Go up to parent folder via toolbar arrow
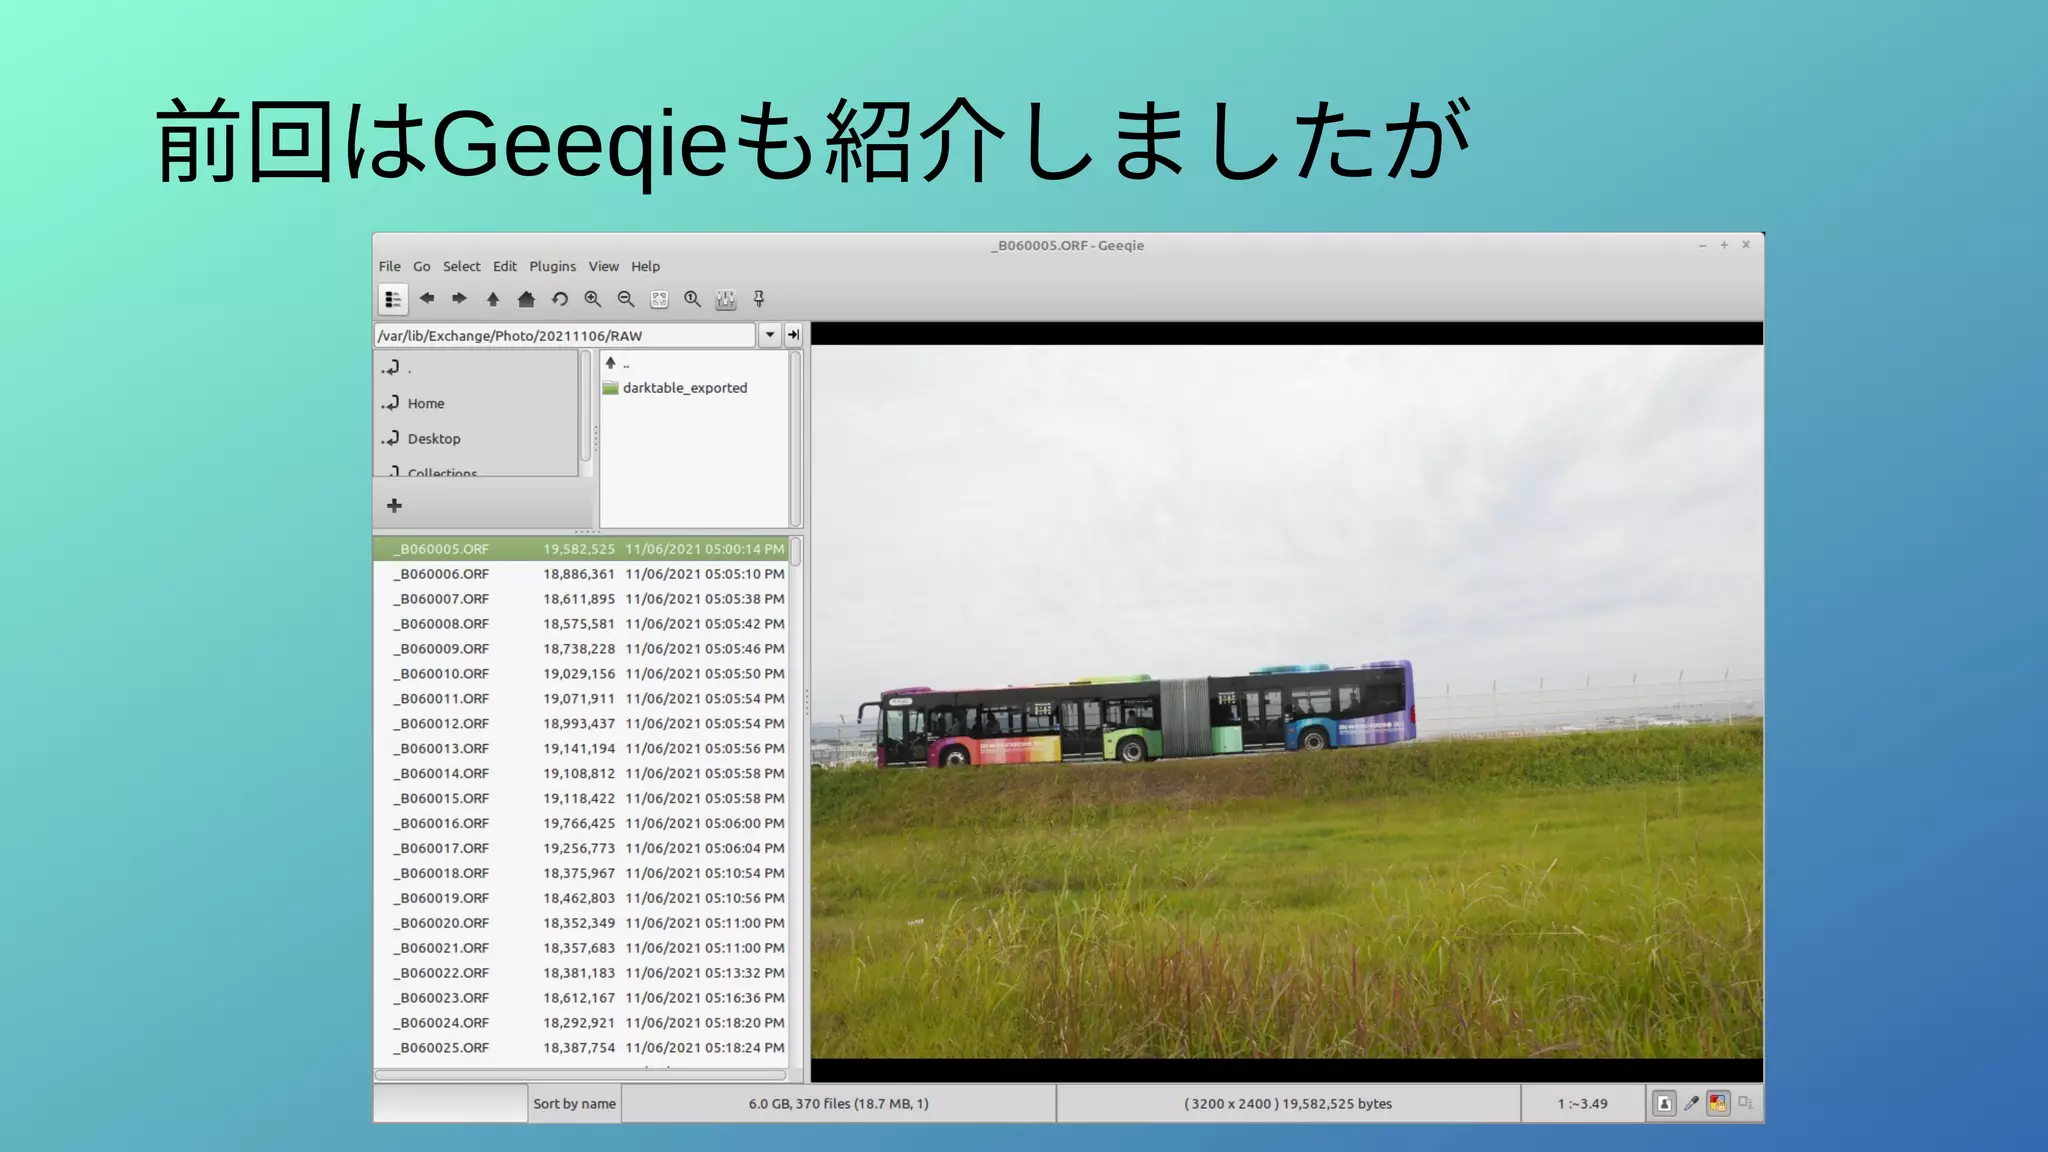Screen dimensions: 2048x1152 pyautogui.click(x=493, y=299)
